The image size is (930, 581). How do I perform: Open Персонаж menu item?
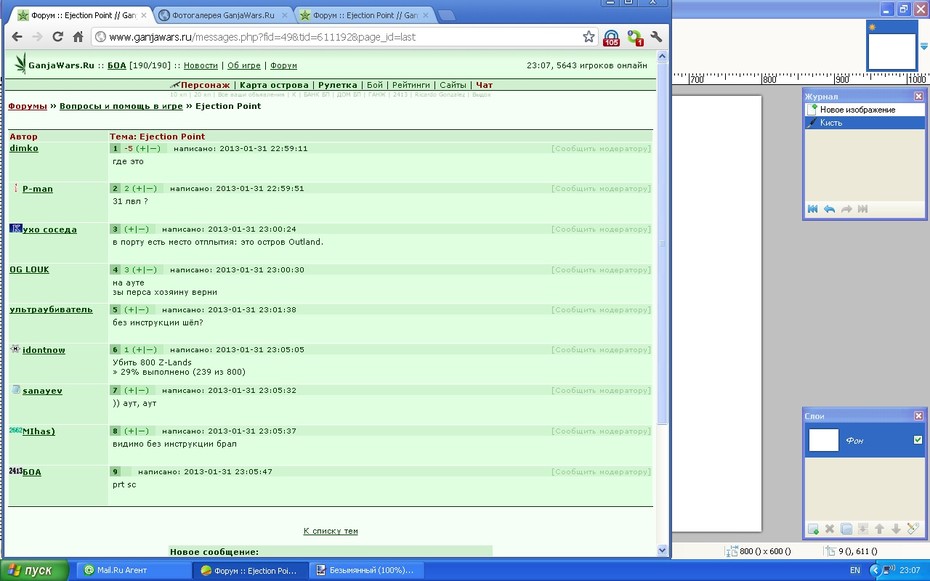tap(205, 85)
